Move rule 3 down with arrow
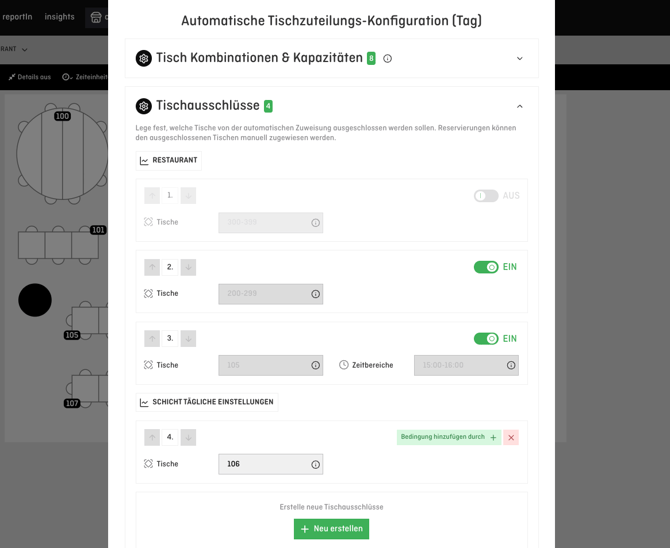Viewport: 670px width, 548px height. [x=188, y=339]
